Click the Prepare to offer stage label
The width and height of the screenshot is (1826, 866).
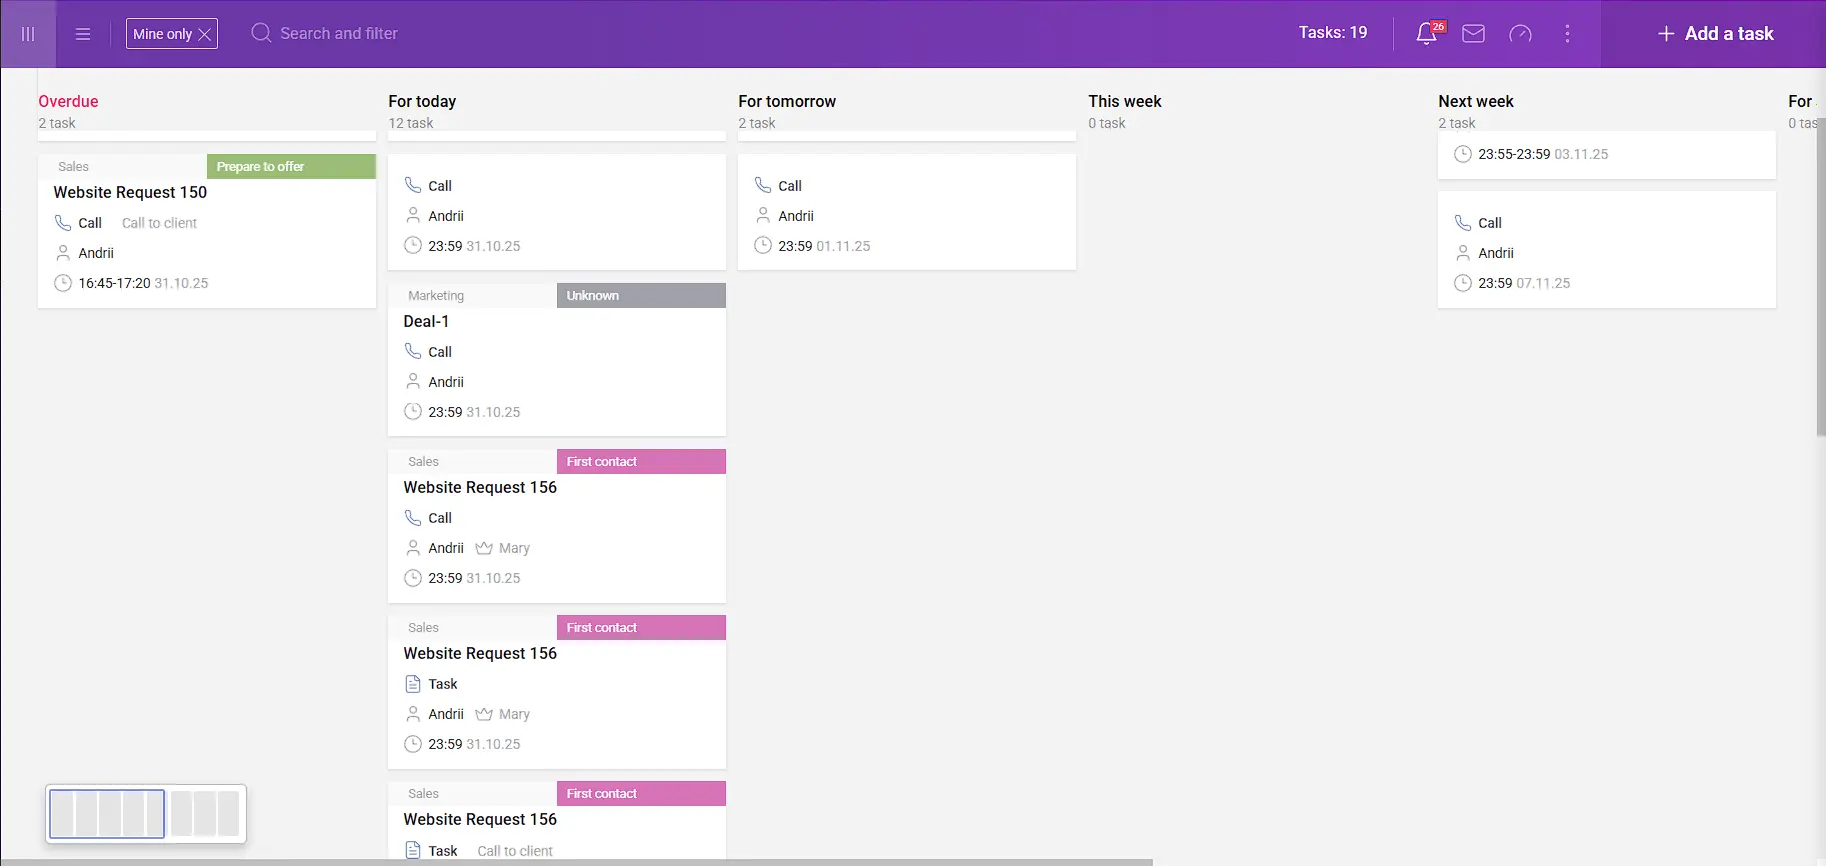(x=291, y=166)
